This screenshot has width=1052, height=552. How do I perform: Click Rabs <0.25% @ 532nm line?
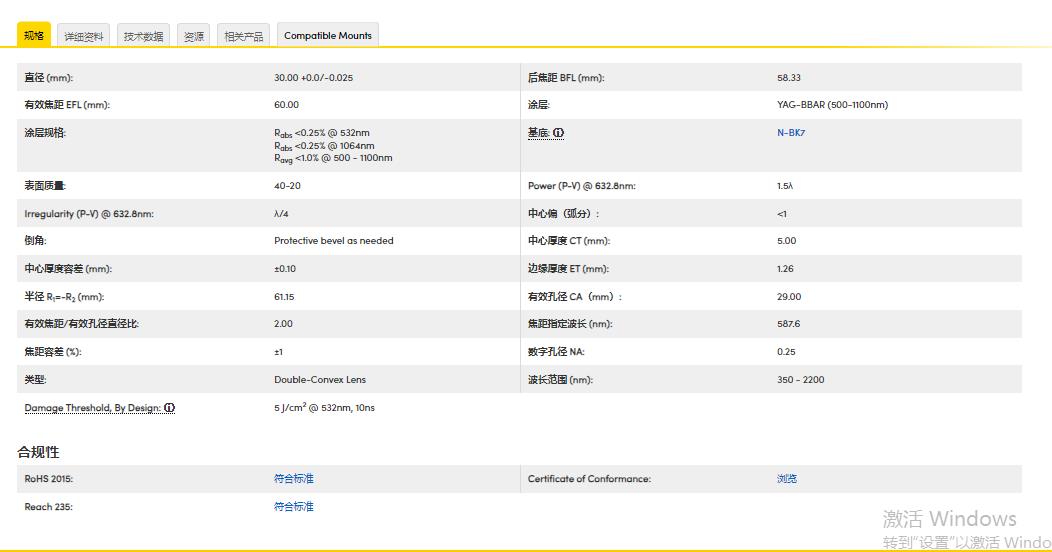[x=322, y=133]
